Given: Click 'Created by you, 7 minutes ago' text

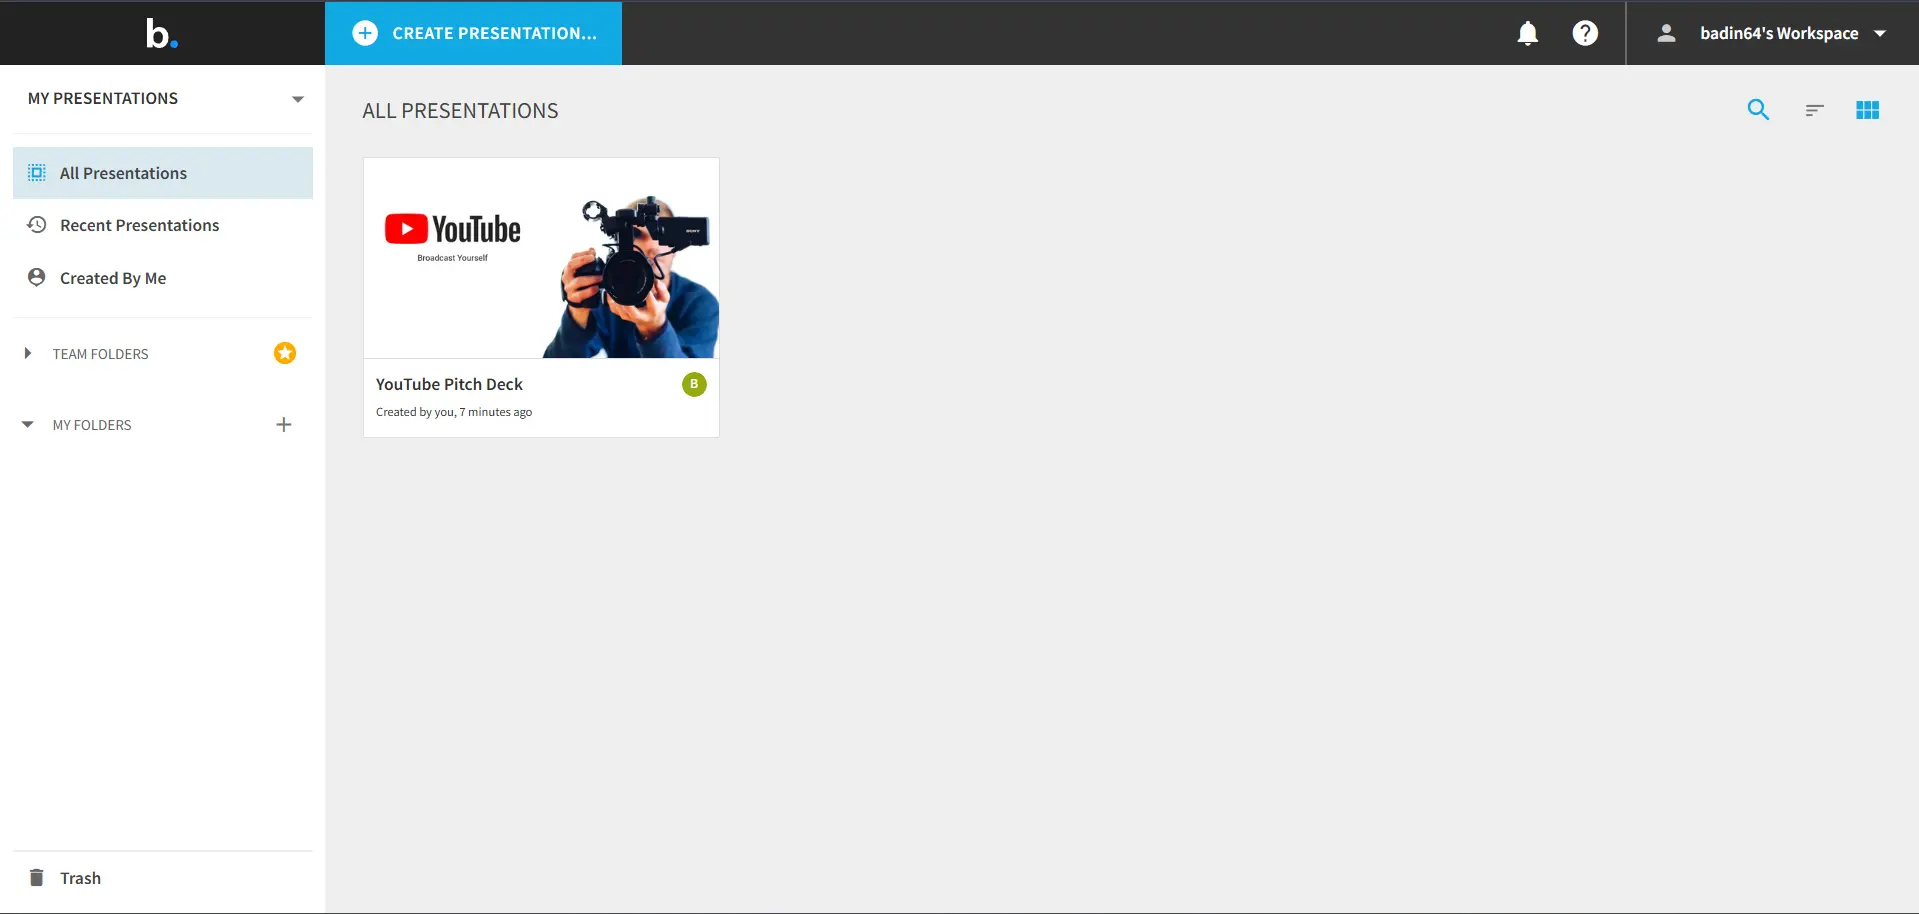Looking at the screenshot, I should [x=454, y=412].
